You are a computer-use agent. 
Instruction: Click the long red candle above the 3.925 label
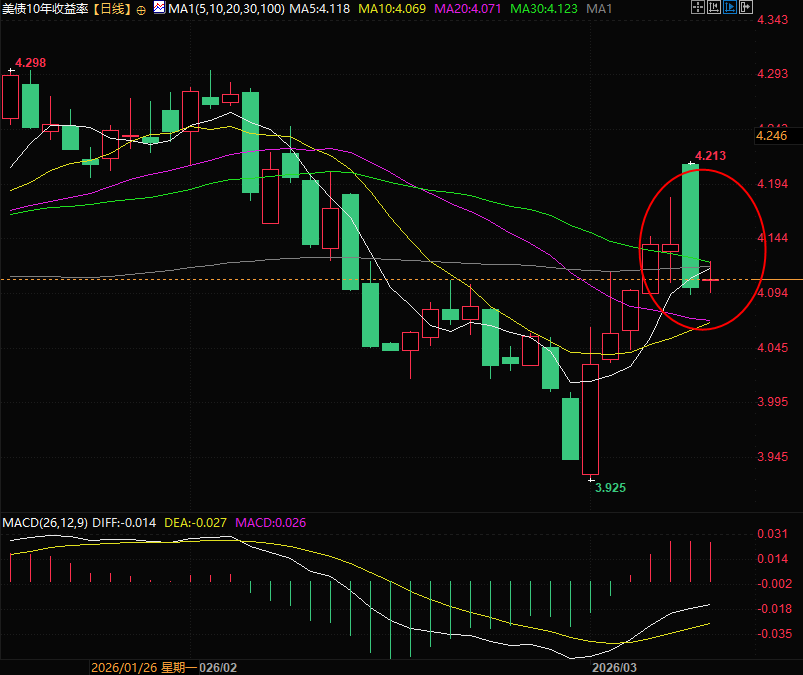590,419
